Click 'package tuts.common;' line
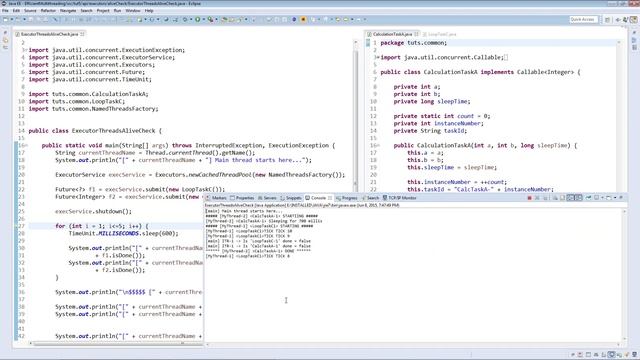Viewport: 640px width, 360px height. 413,43
